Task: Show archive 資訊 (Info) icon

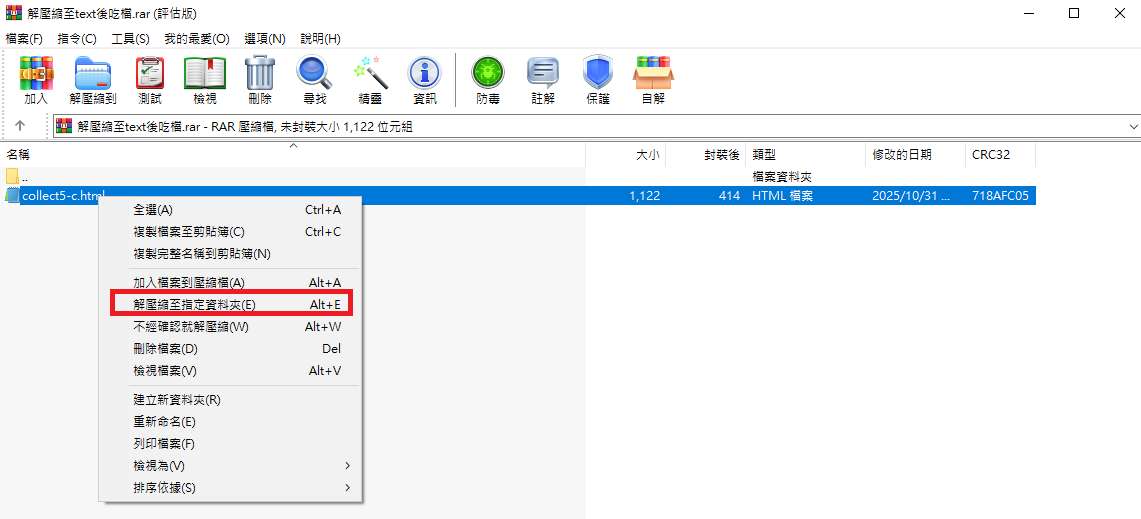Action: coord(425,80)
